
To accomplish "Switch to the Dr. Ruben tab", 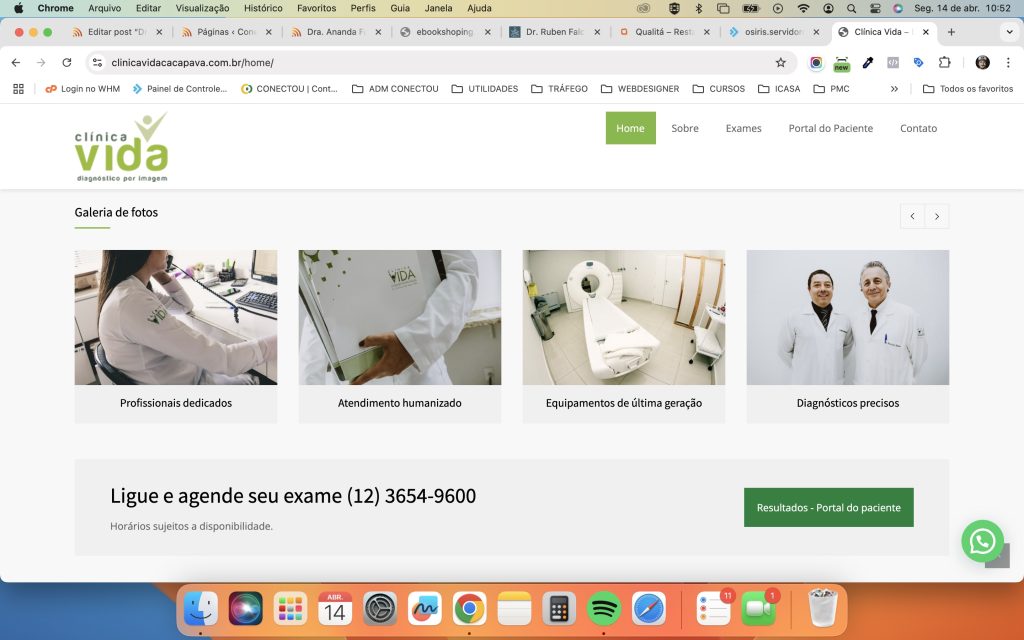I will pos(555,32).
